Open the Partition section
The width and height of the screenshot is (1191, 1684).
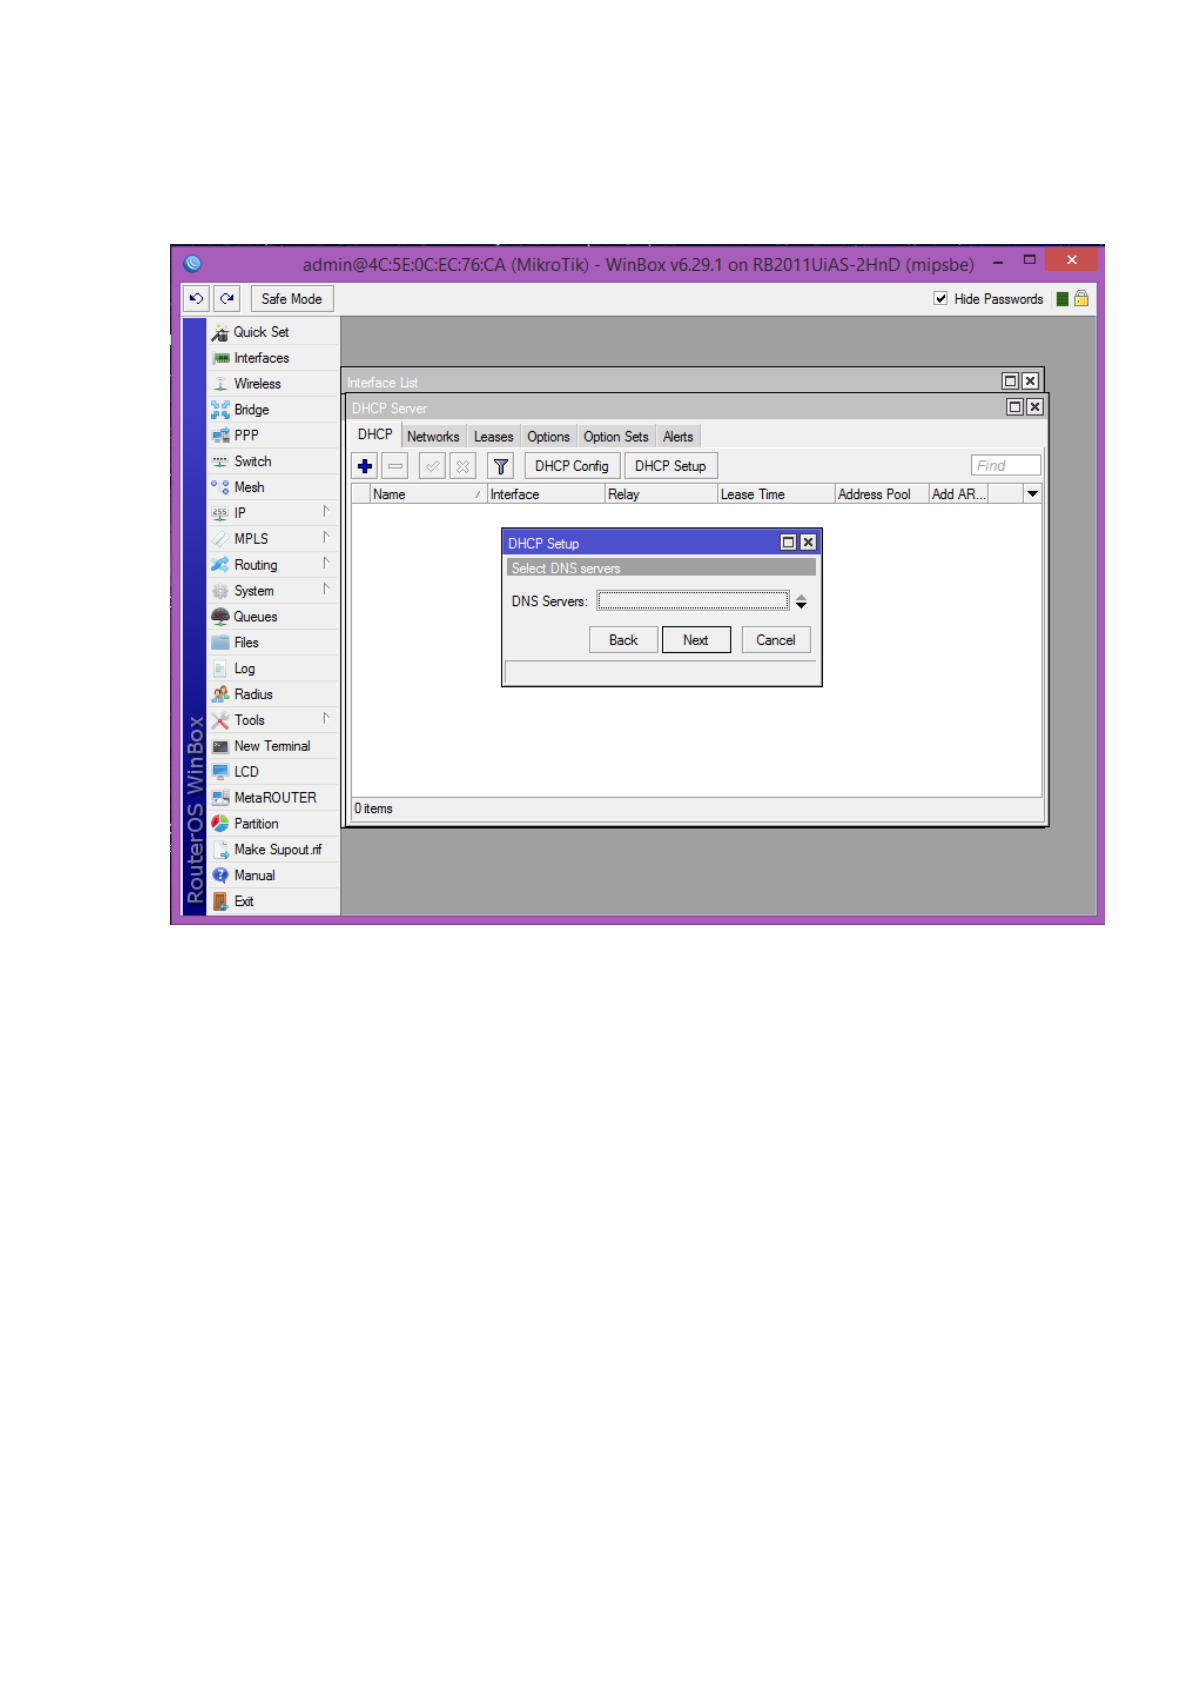pos(273,824)
